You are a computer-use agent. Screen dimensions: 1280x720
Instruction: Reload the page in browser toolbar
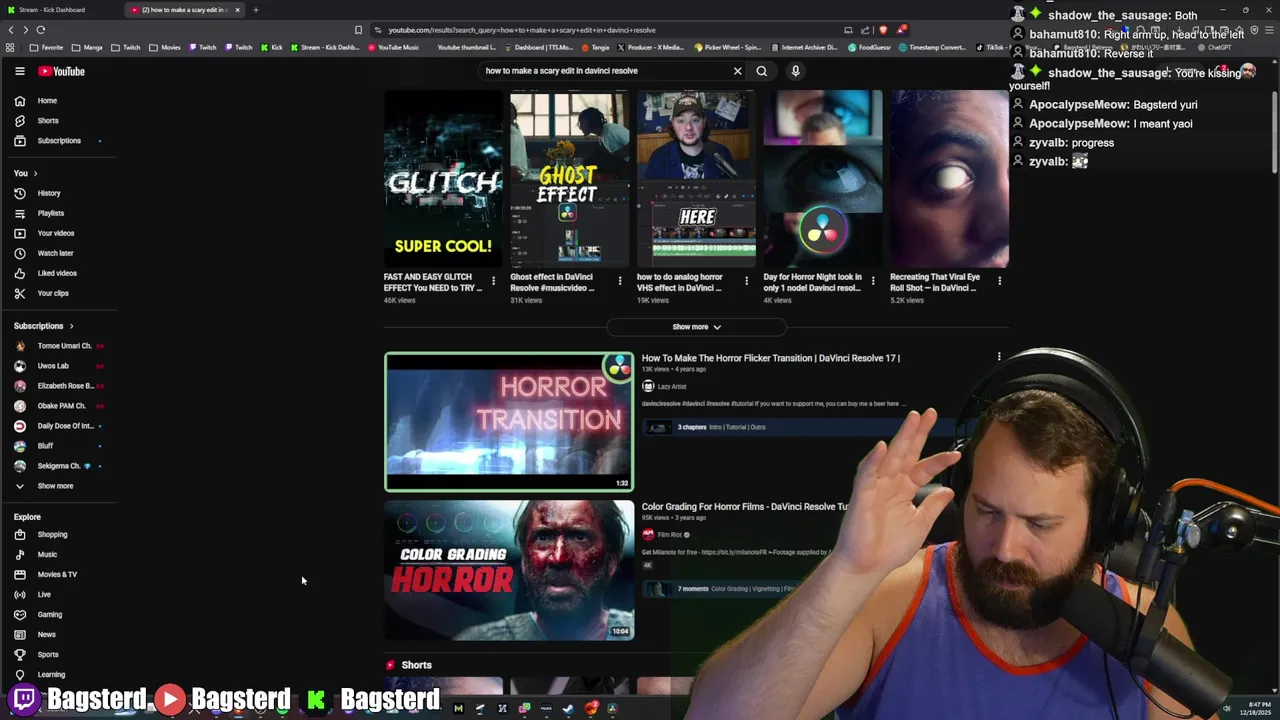pyautogui.click(x=41, y=30)
